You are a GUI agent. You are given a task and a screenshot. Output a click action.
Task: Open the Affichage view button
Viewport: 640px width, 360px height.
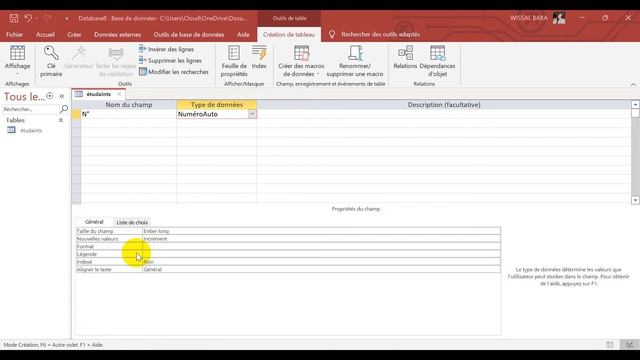click(17, 60)
